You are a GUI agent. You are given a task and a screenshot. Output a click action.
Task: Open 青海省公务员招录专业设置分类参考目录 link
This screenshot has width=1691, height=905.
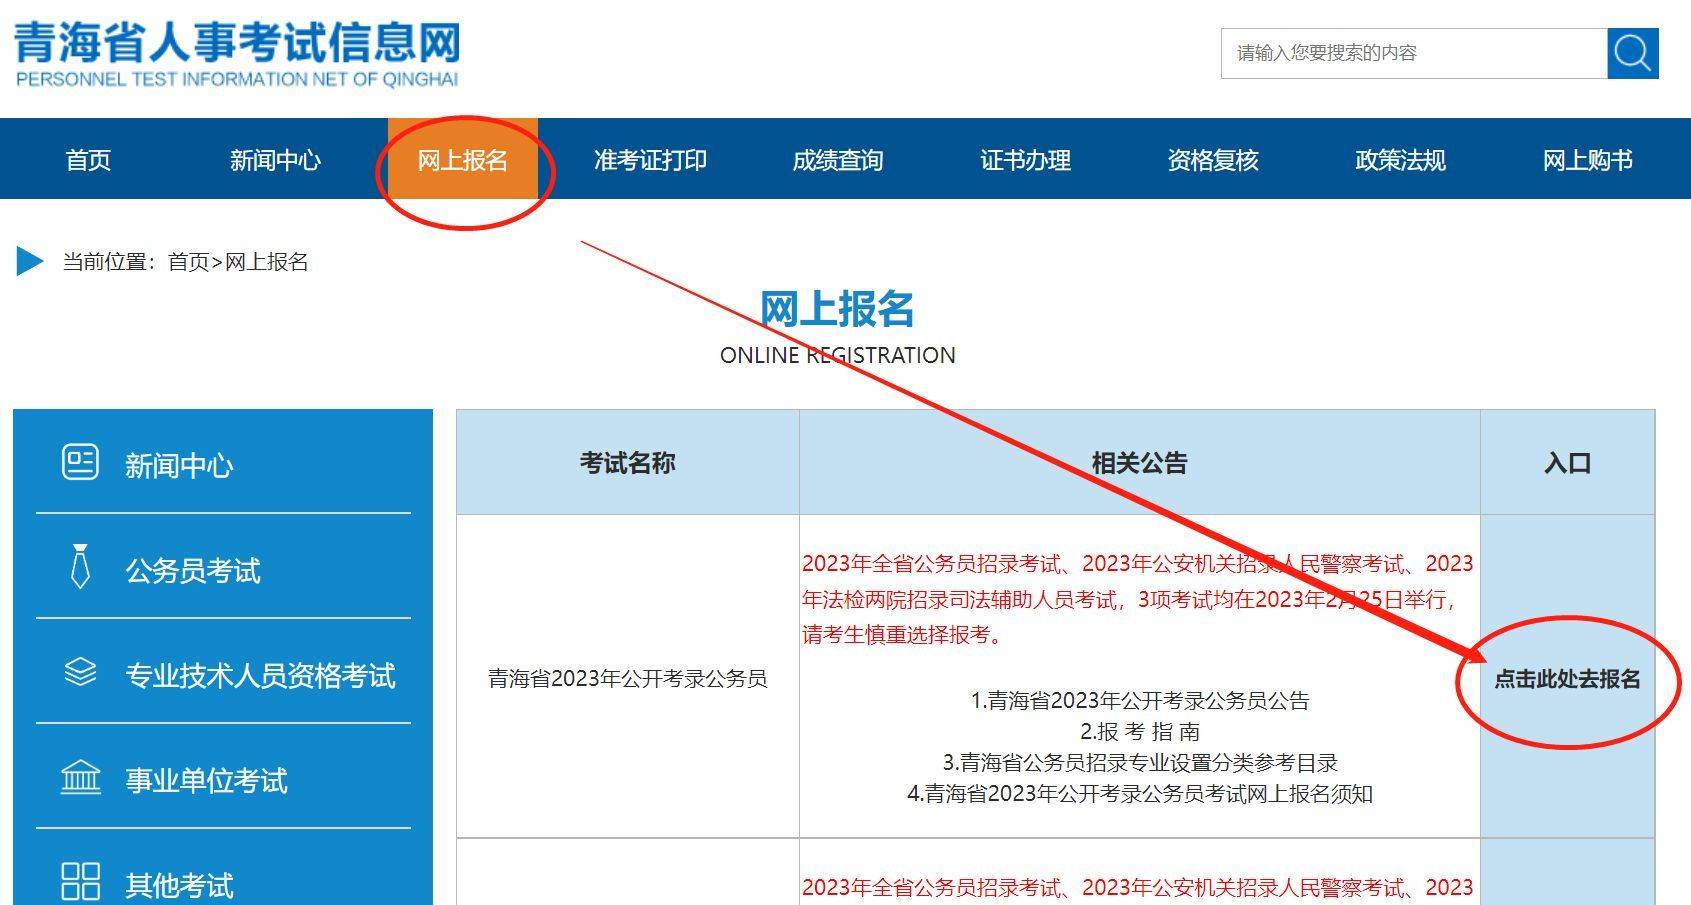pyautogui.click(x=1140, y=763)
